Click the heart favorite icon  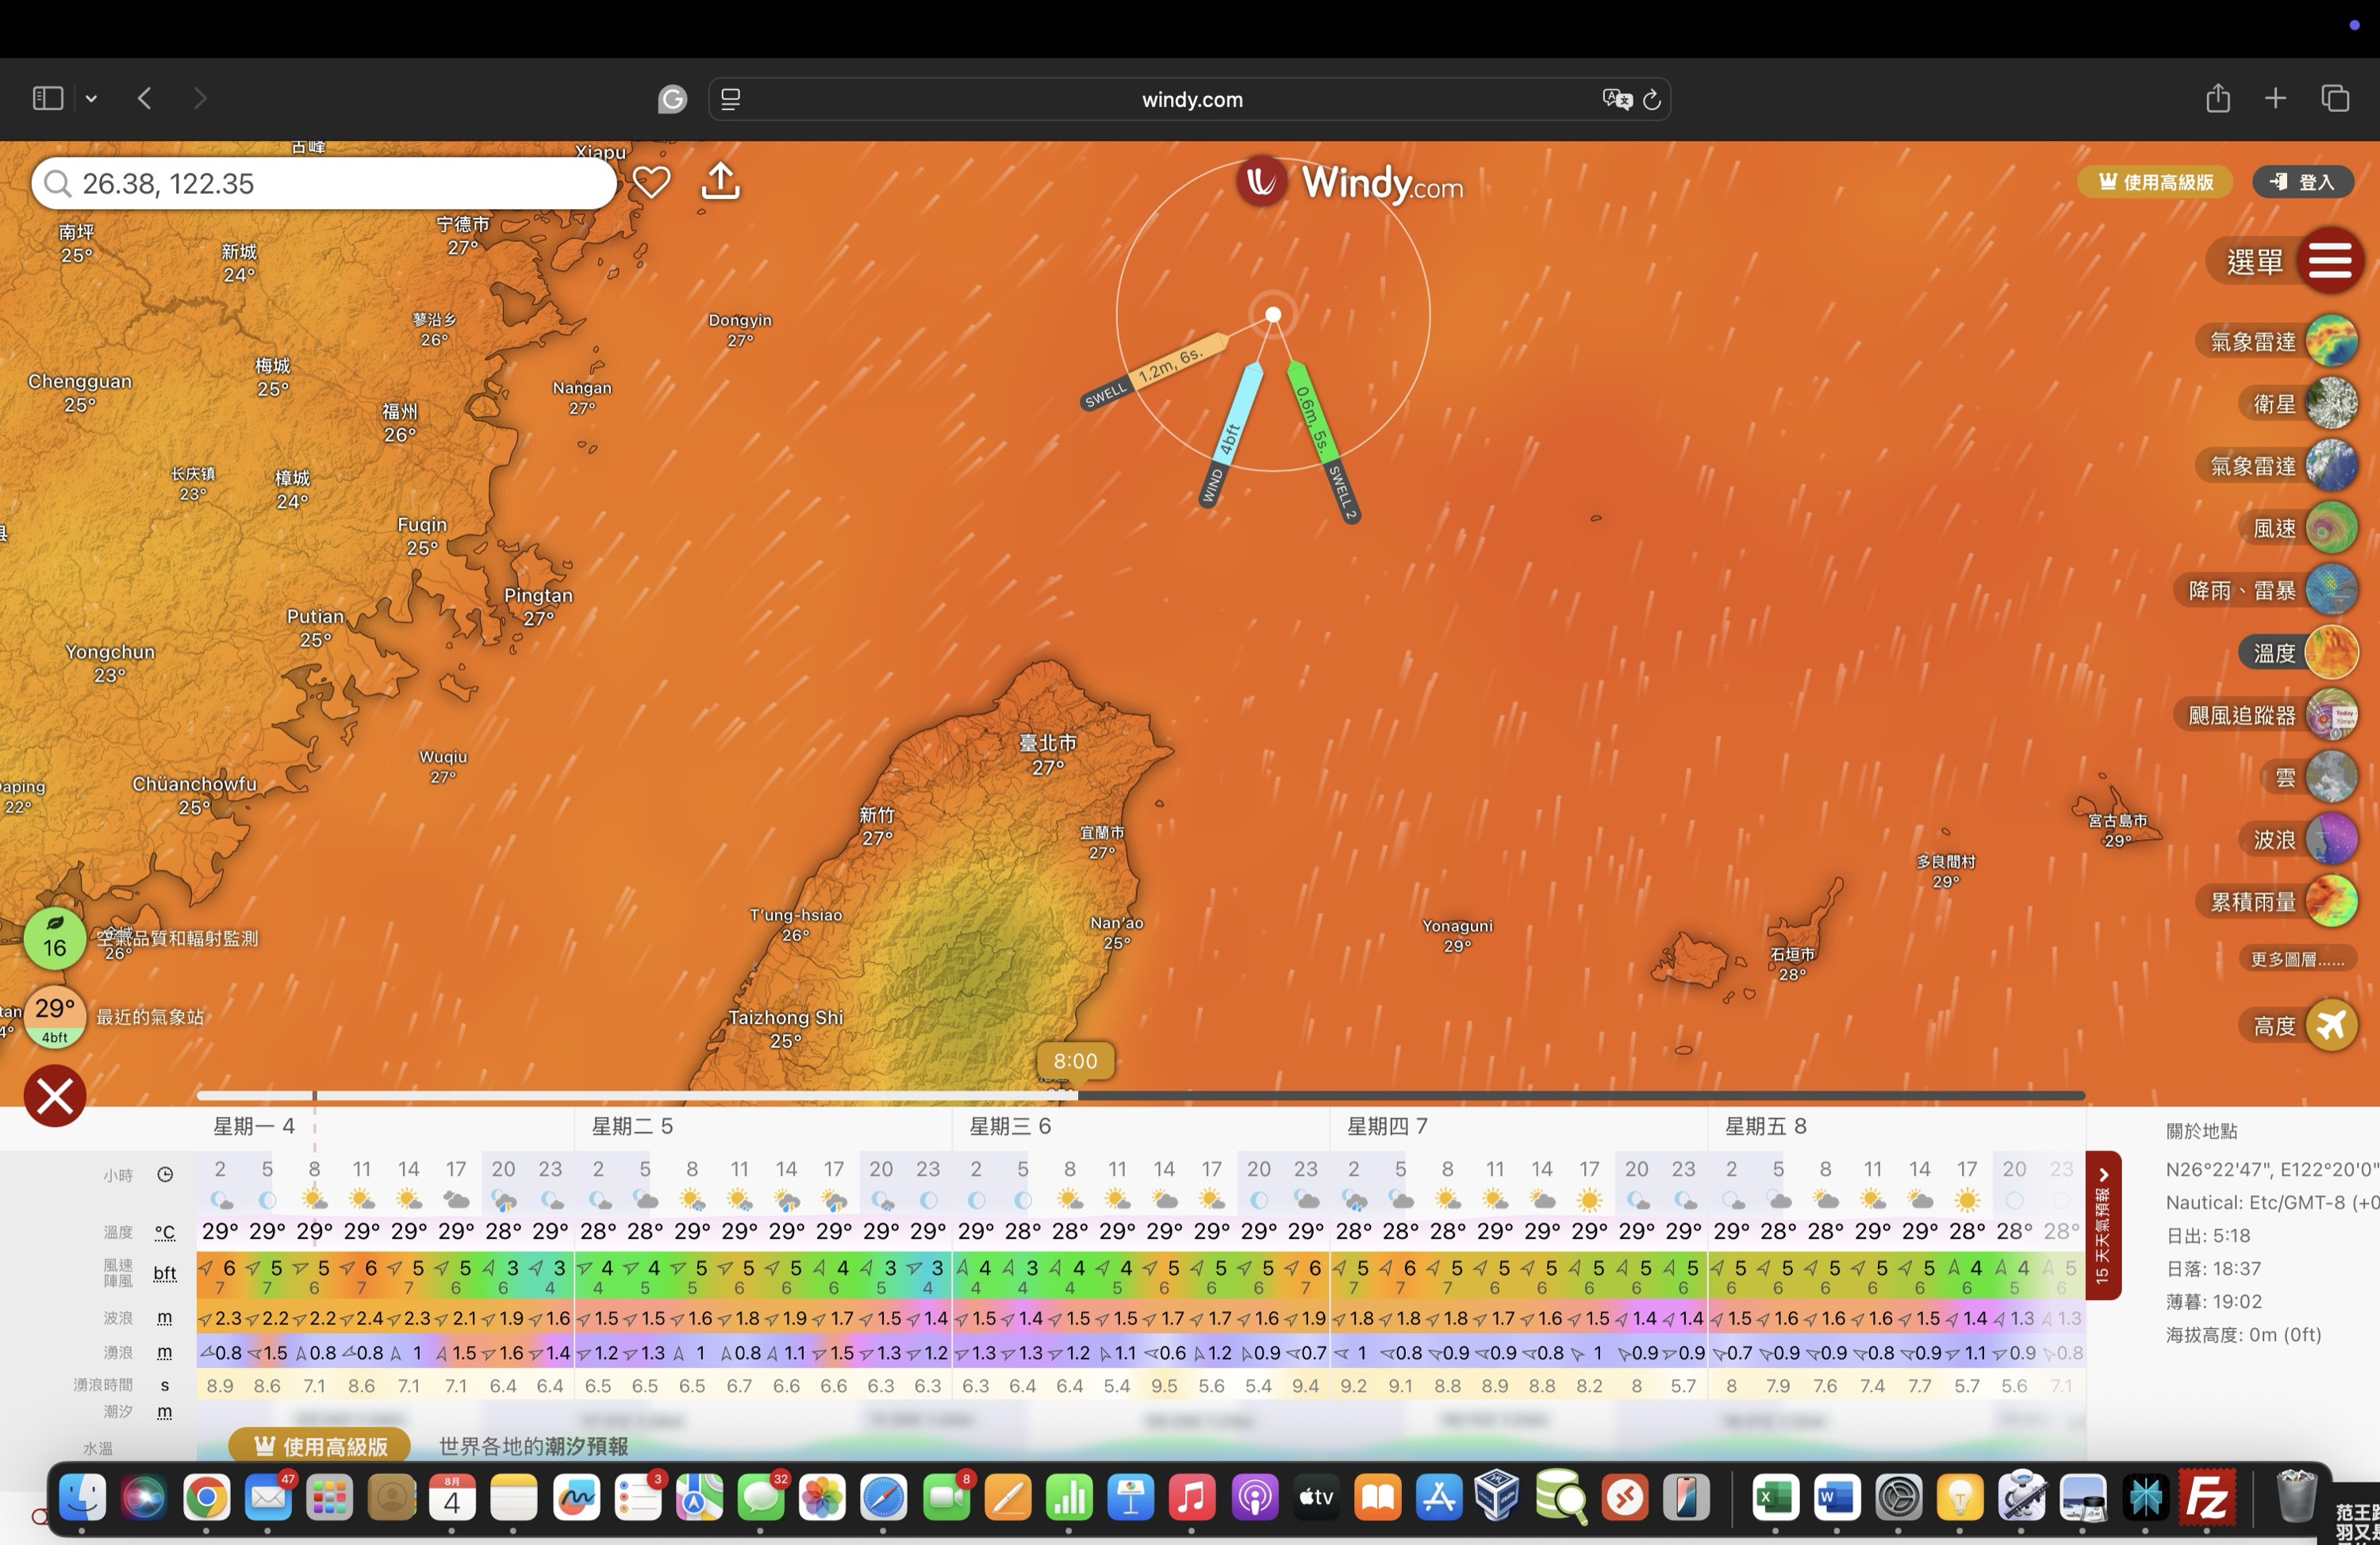pyautogui.click(x=651, y=182)
